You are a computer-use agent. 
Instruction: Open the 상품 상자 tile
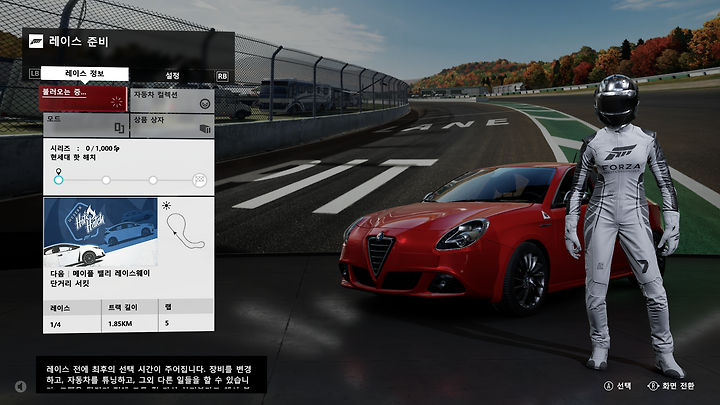[x=172, y=125]
